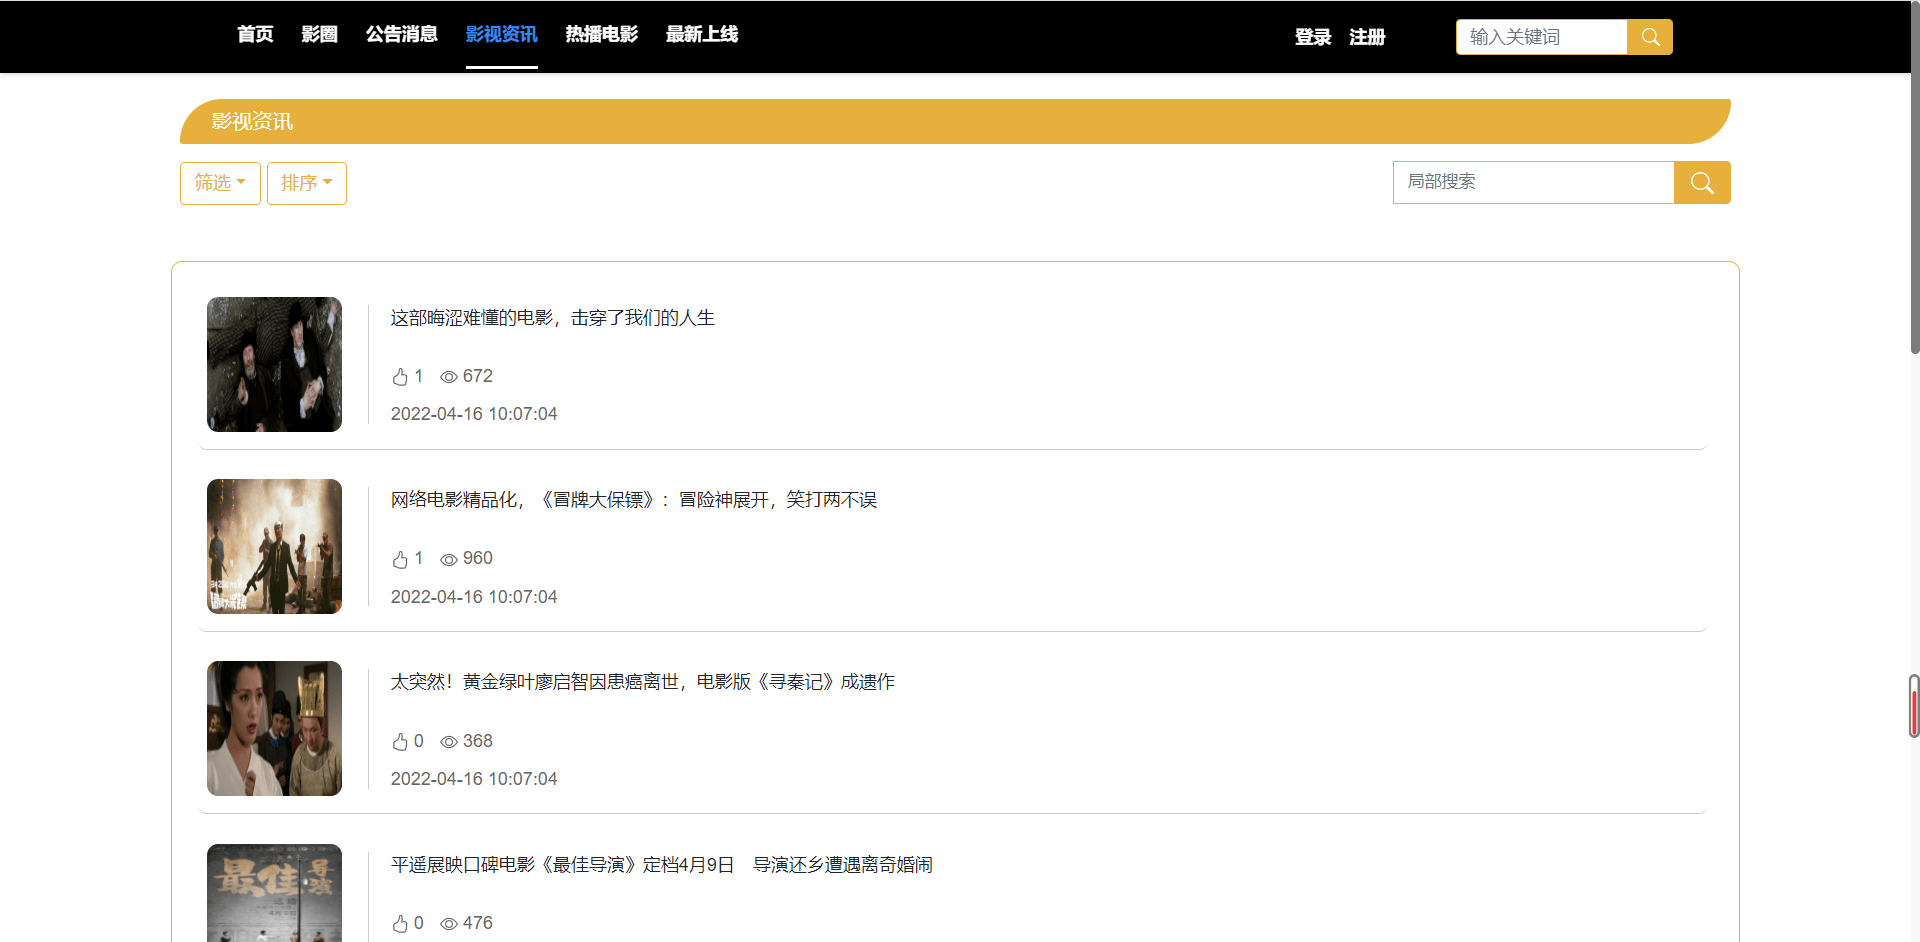This screenshot has width=1920, height=942.
Task: Click the 注册 register link
Action: [1367, 37]
